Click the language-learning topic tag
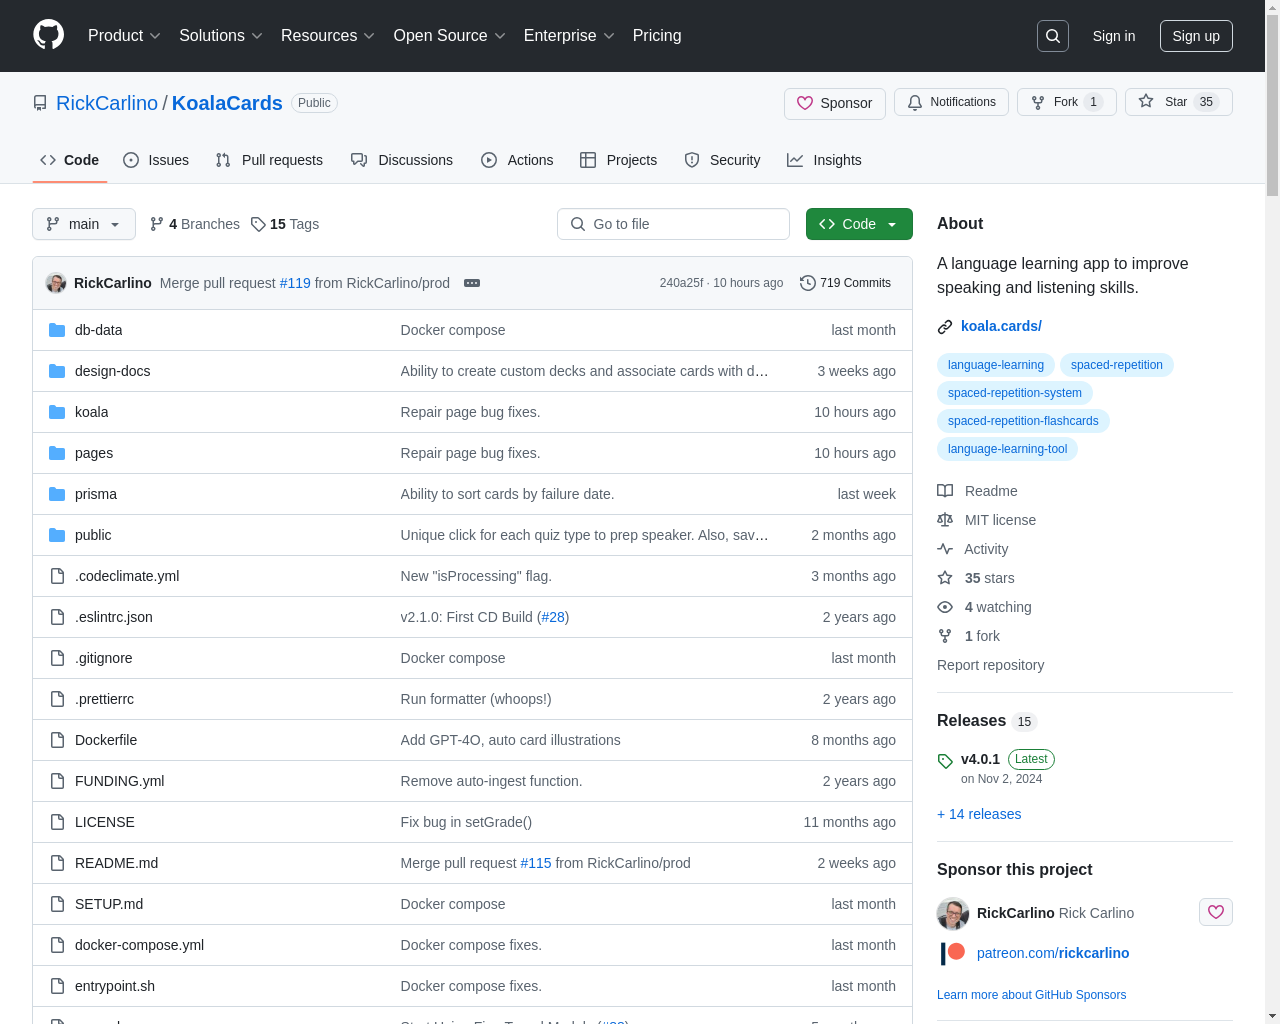Screen dimensions: 1280x1024 [996, 365]
